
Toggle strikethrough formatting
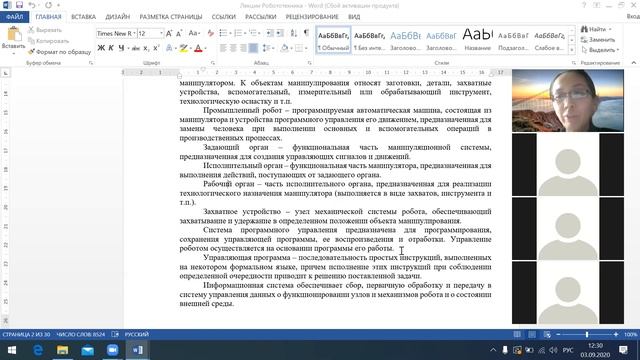136,48
